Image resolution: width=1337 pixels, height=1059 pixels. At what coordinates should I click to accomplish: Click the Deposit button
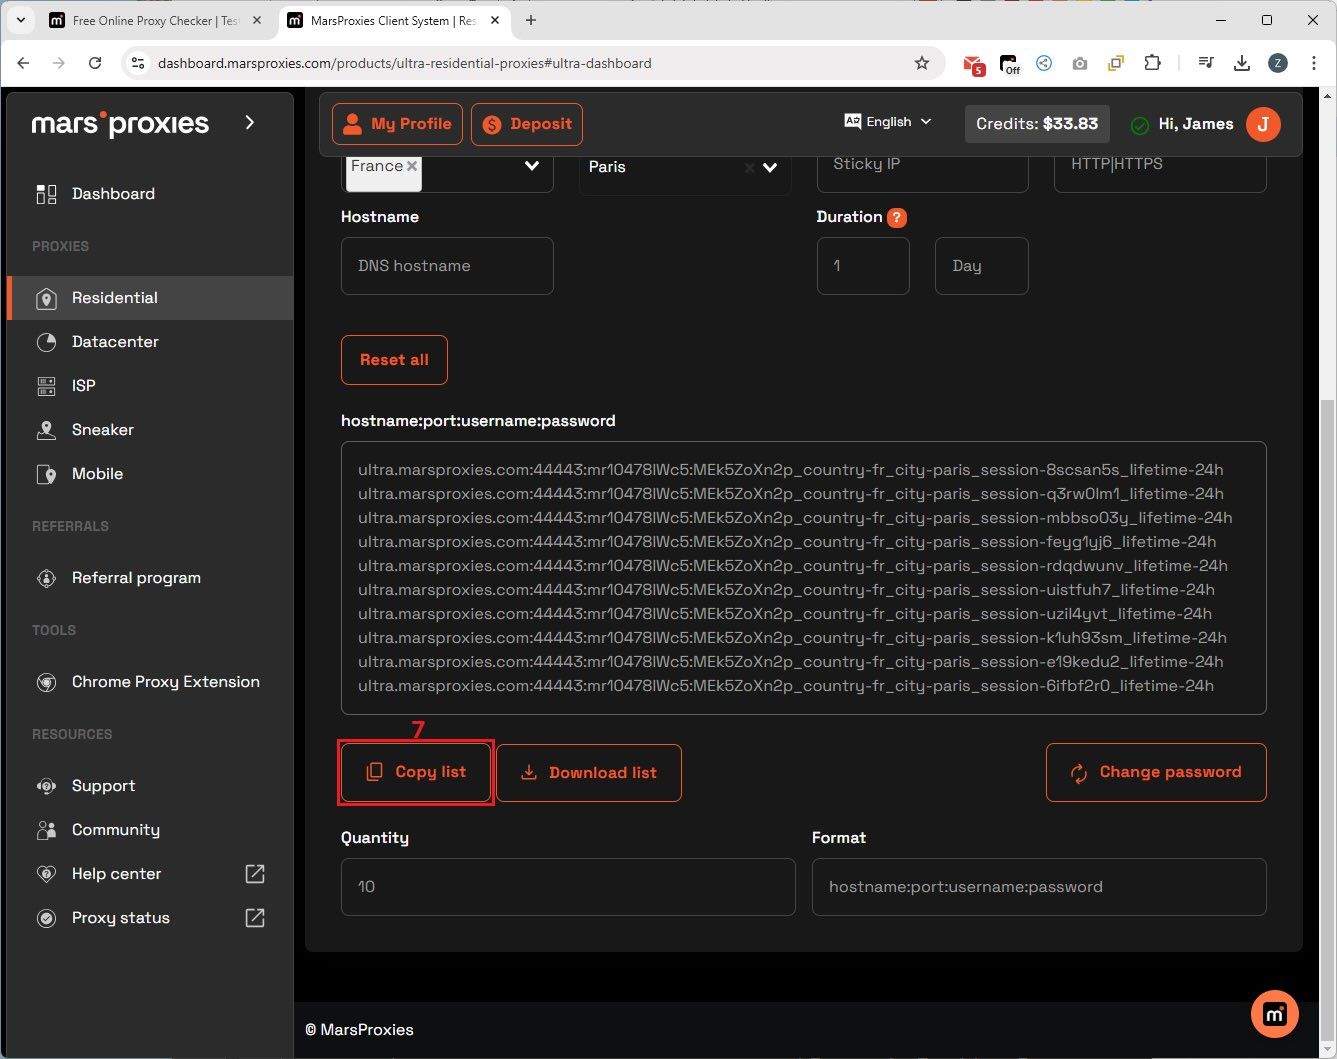point(527,124)
